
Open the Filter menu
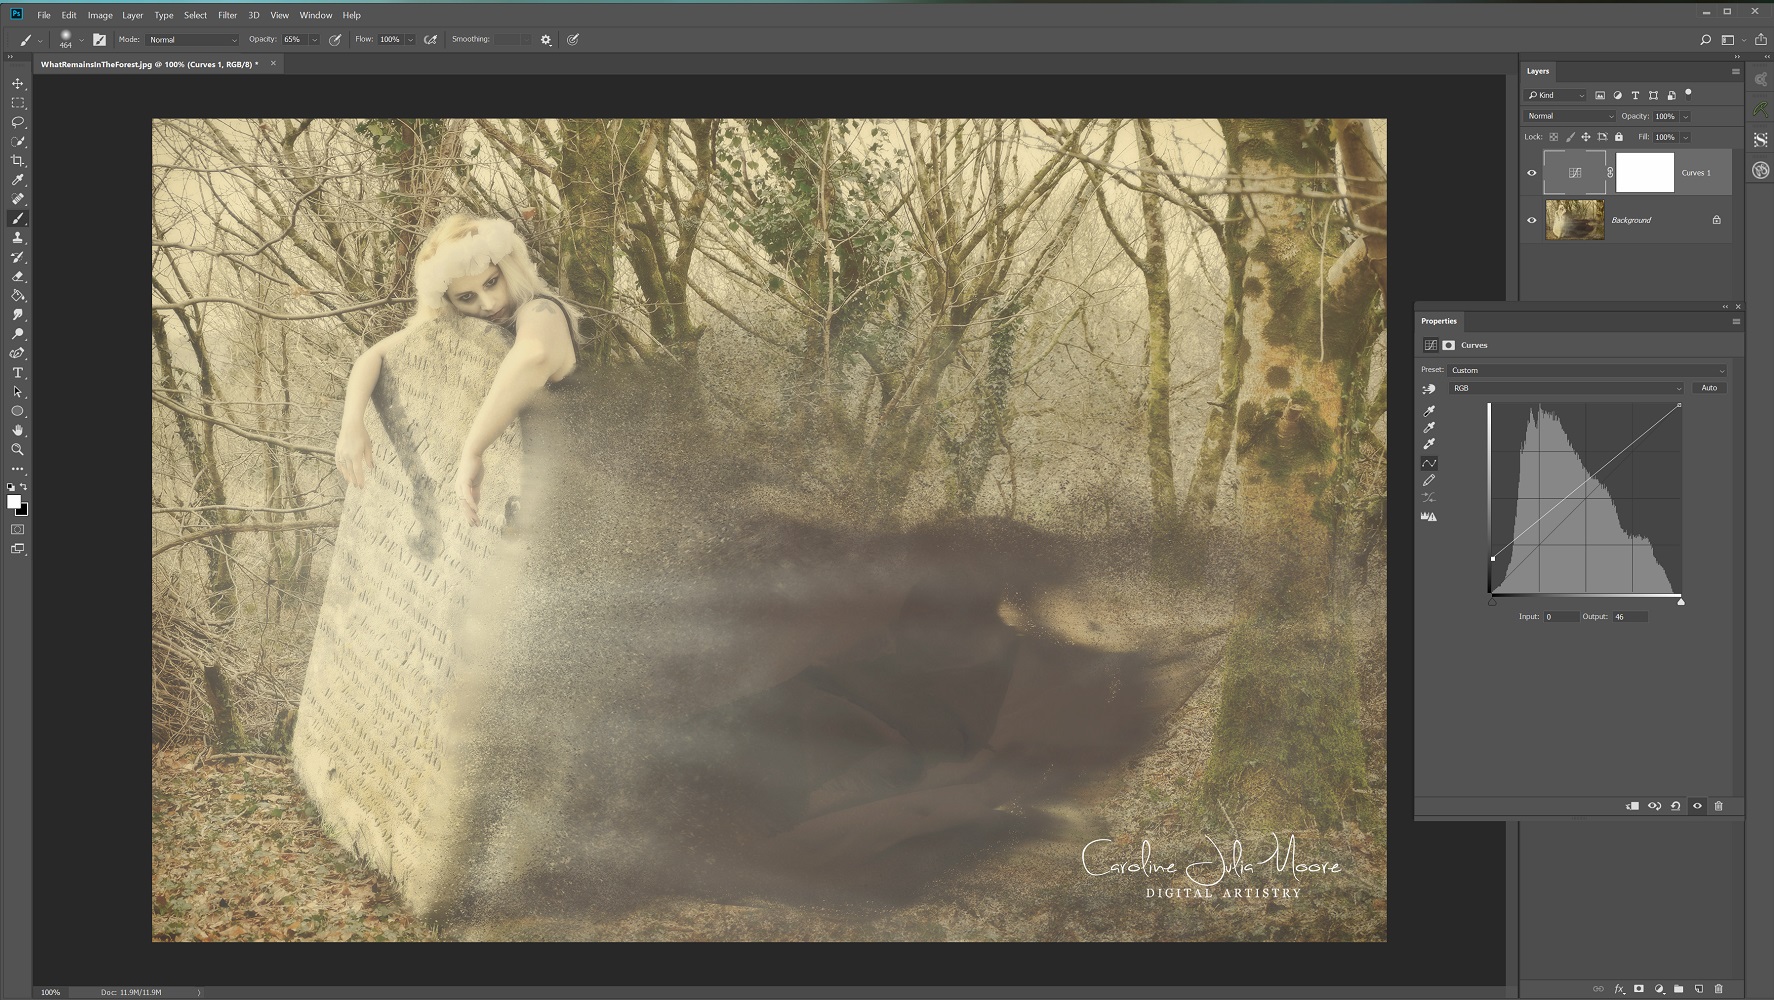(x=227, y=15)
